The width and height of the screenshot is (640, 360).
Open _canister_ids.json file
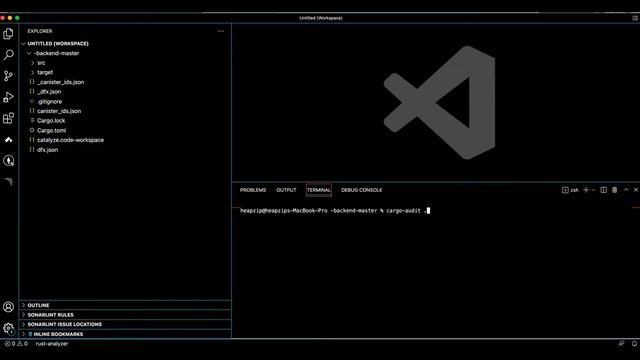60,82
